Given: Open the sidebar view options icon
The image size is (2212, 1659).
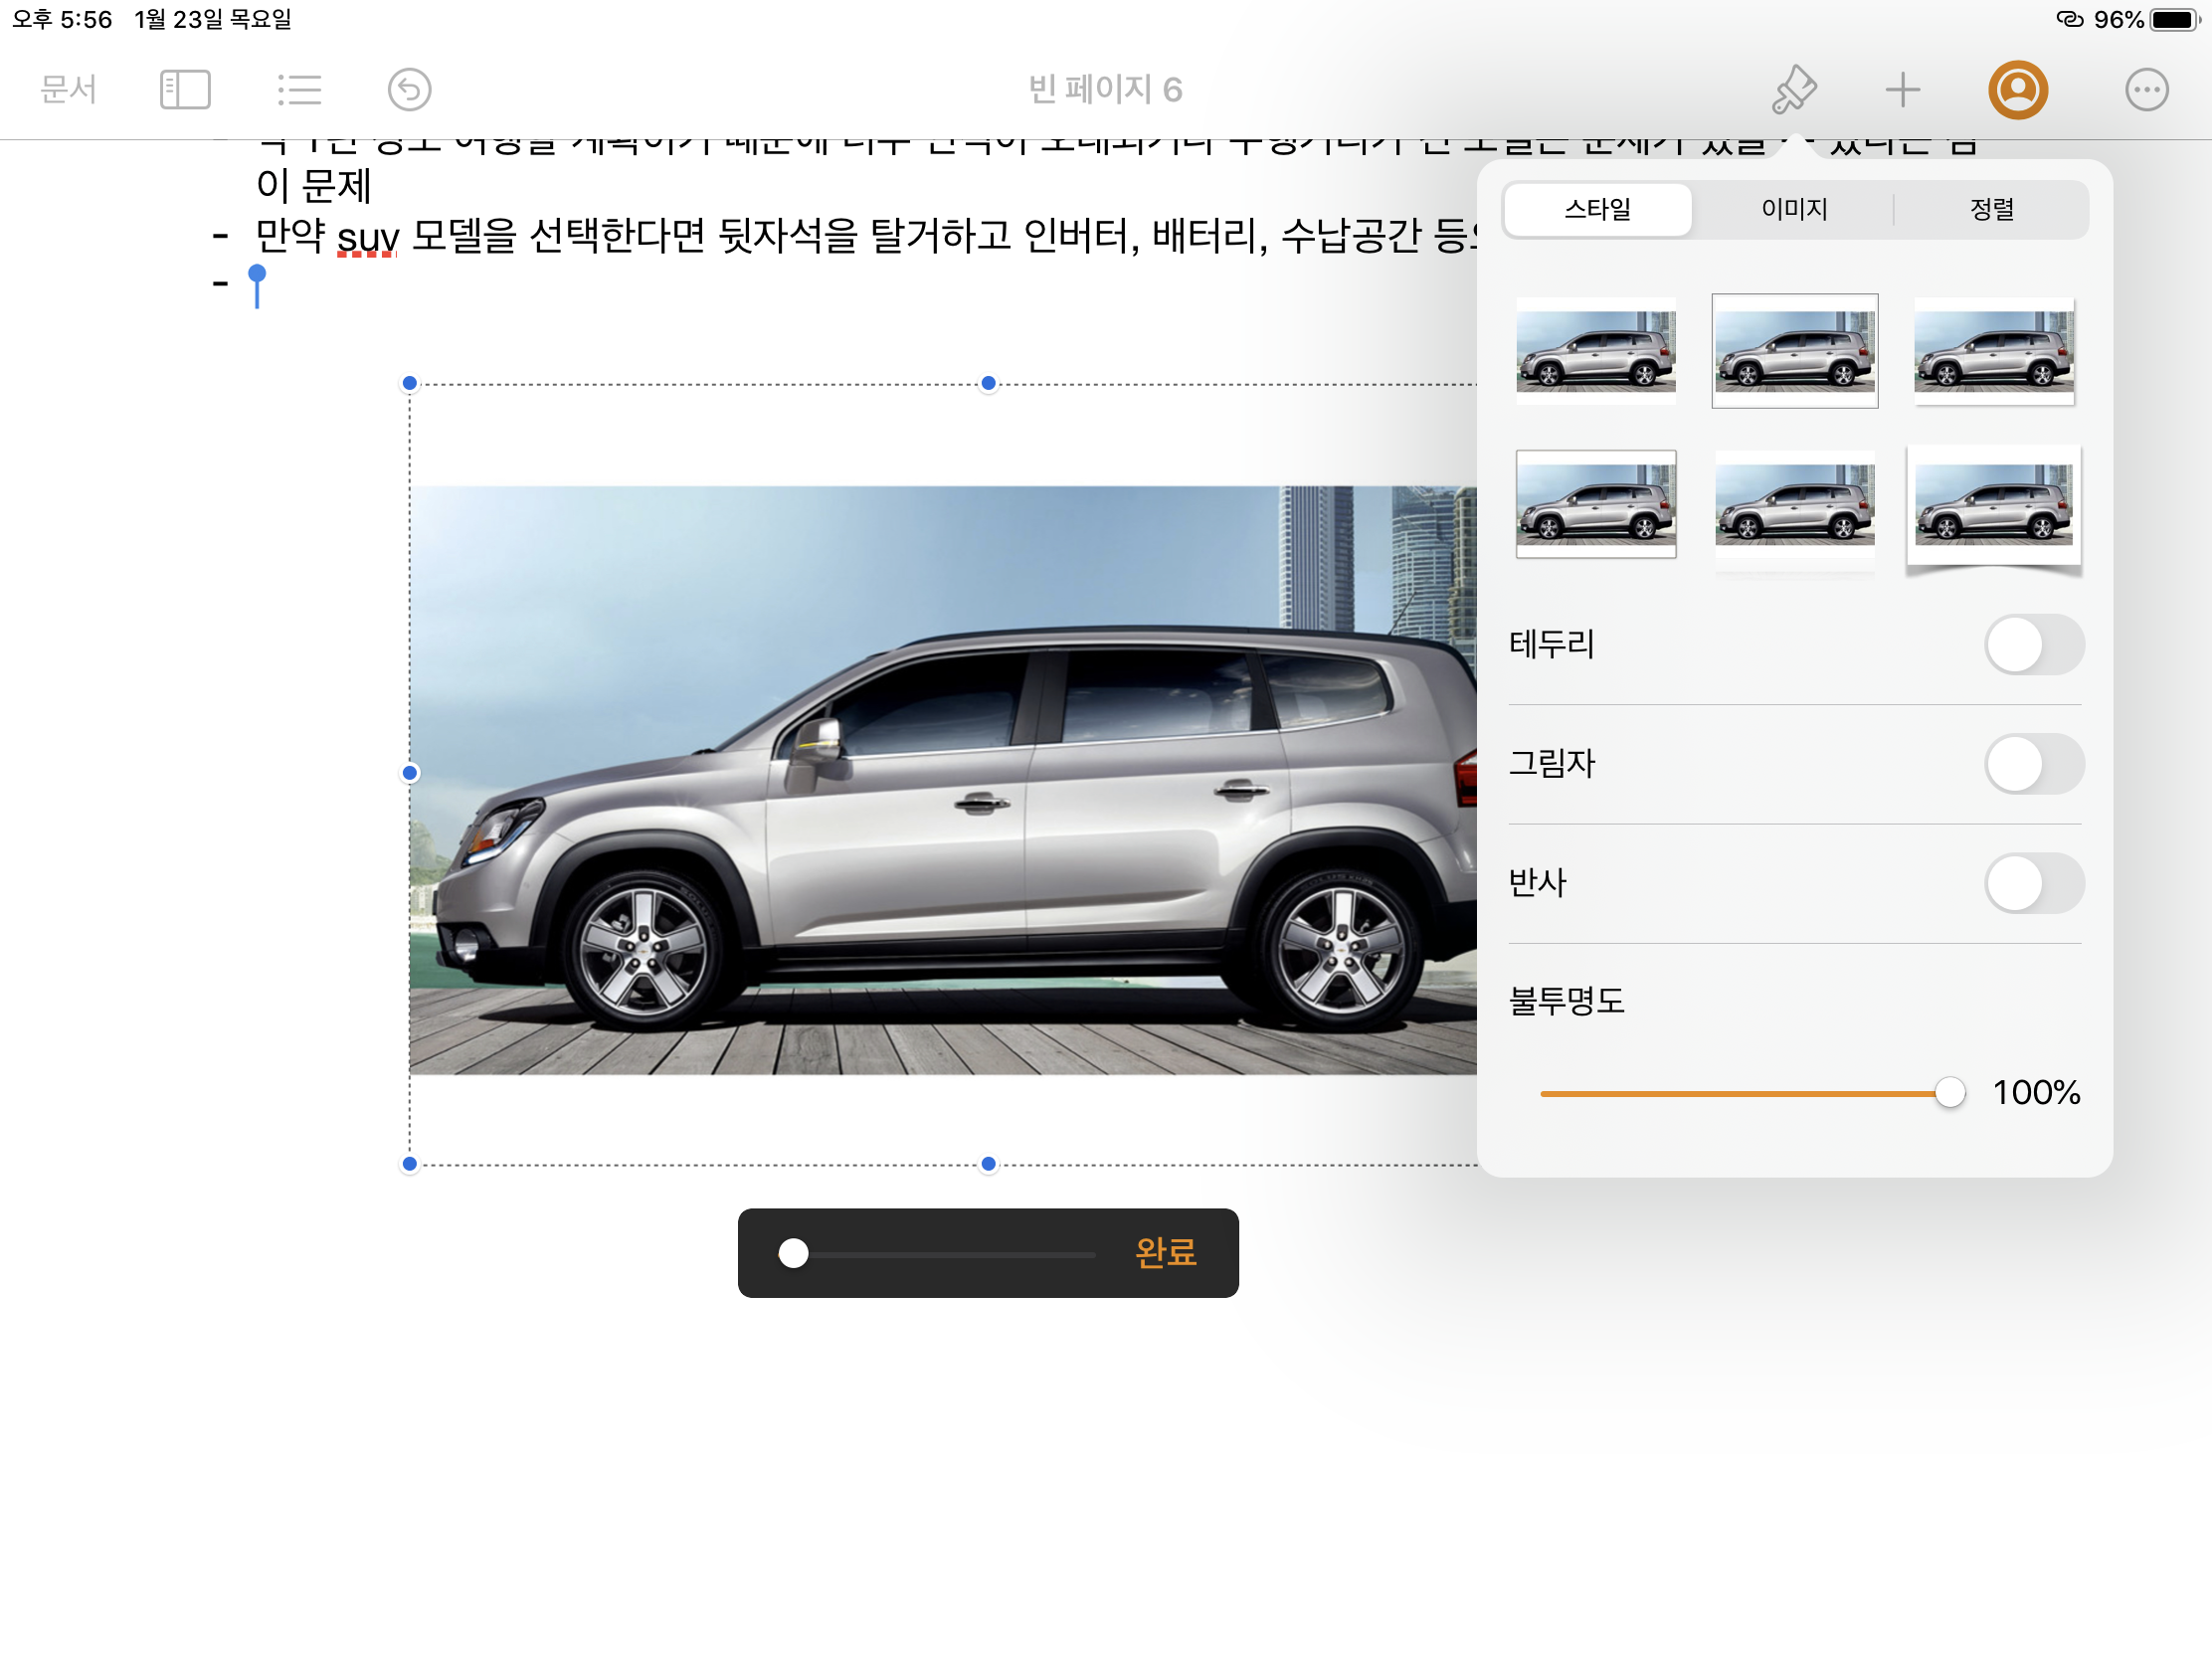Looking at the screenshot, I should point(185,90).
